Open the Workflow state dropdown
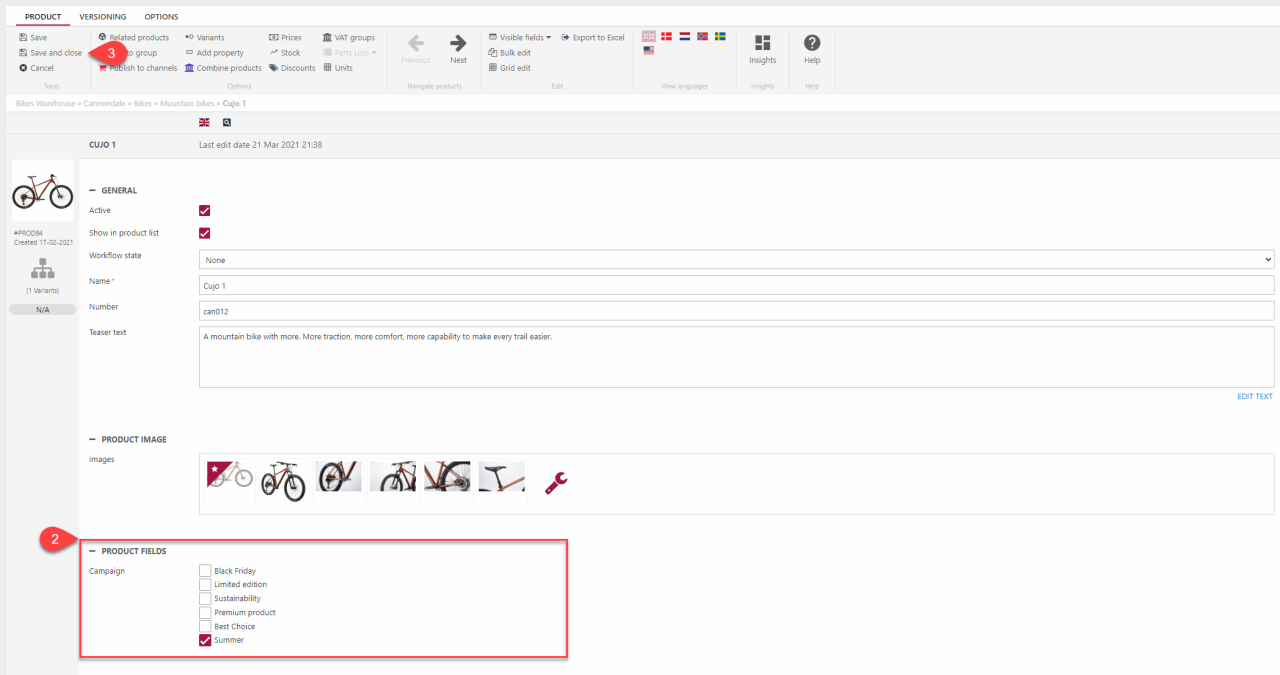Viewport: 1280px width, 675px height. point(736,260)
